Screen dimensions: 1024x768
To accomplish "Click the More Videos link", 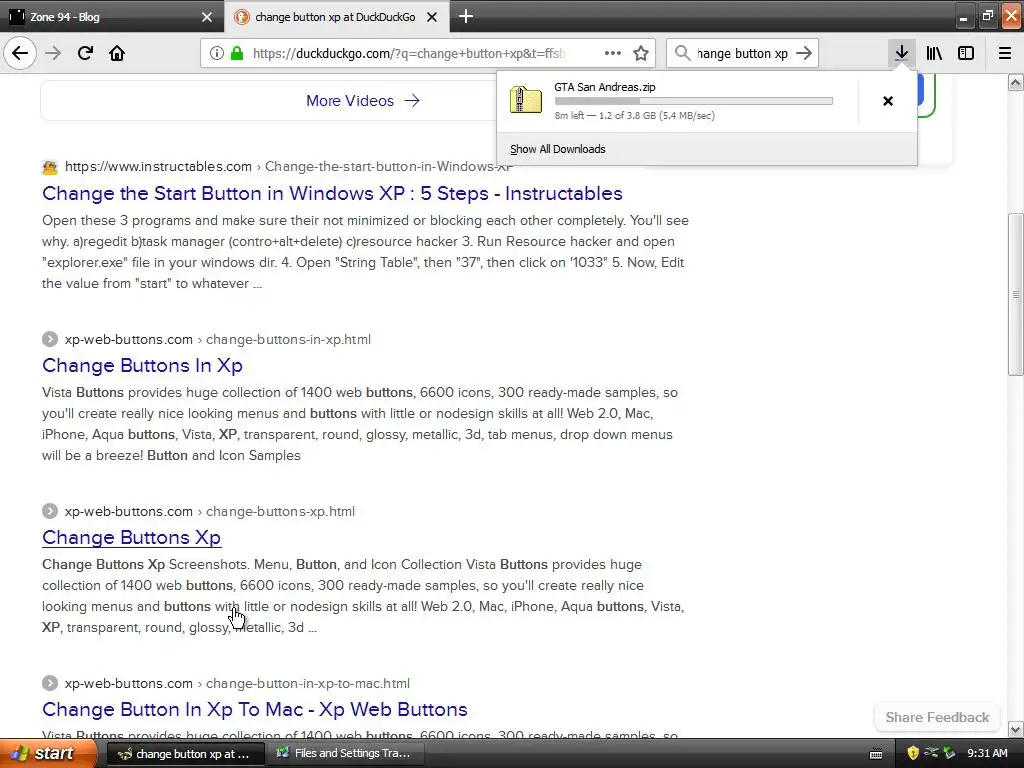I will click(x=362, y=101).
